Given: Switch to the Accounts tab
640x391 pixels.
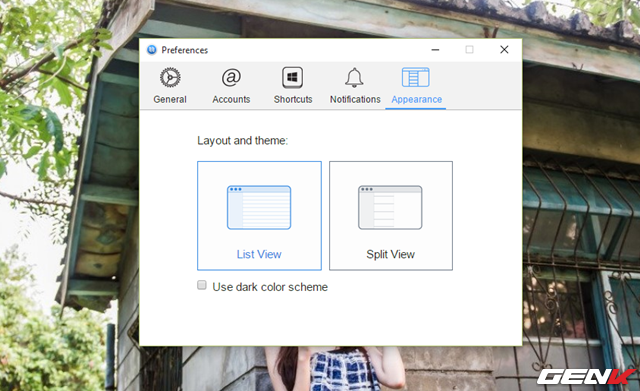Looking at the screenshot, I should tap(231, 86).
